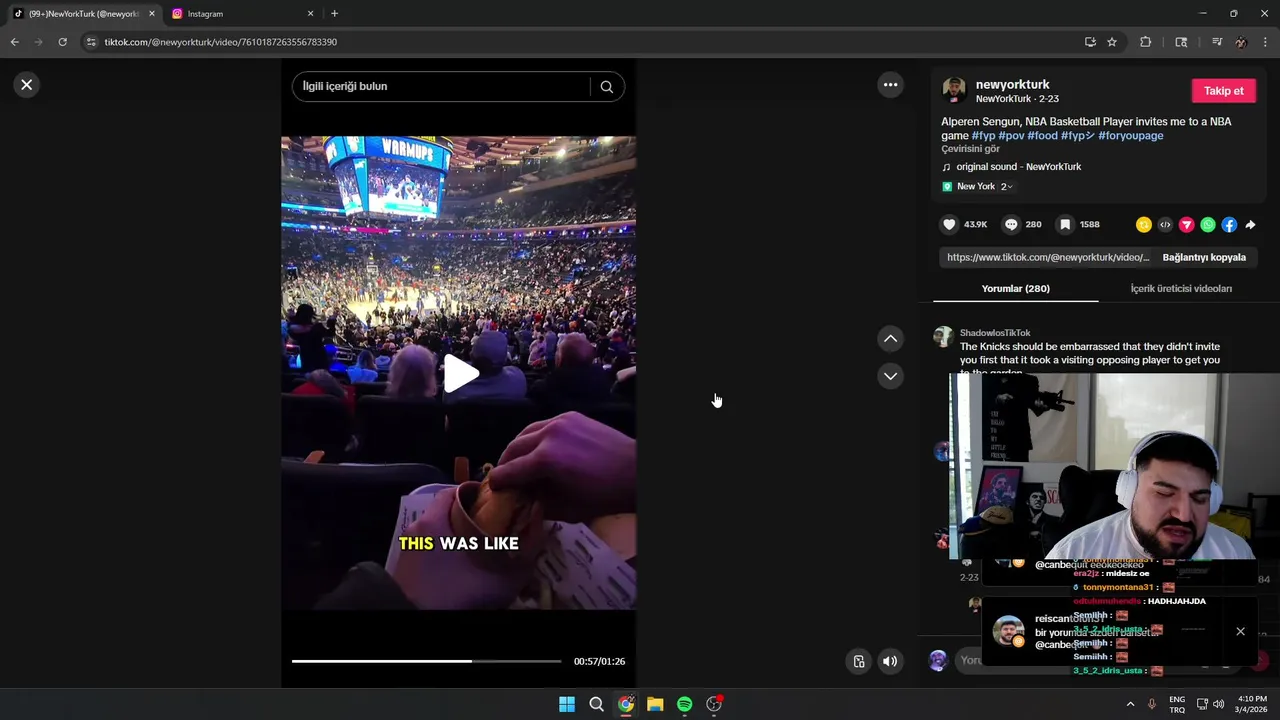Open ShadowlosTikTok commenter profile
This screenshot has width=1280, height=720.
click(x=995, y=333)
